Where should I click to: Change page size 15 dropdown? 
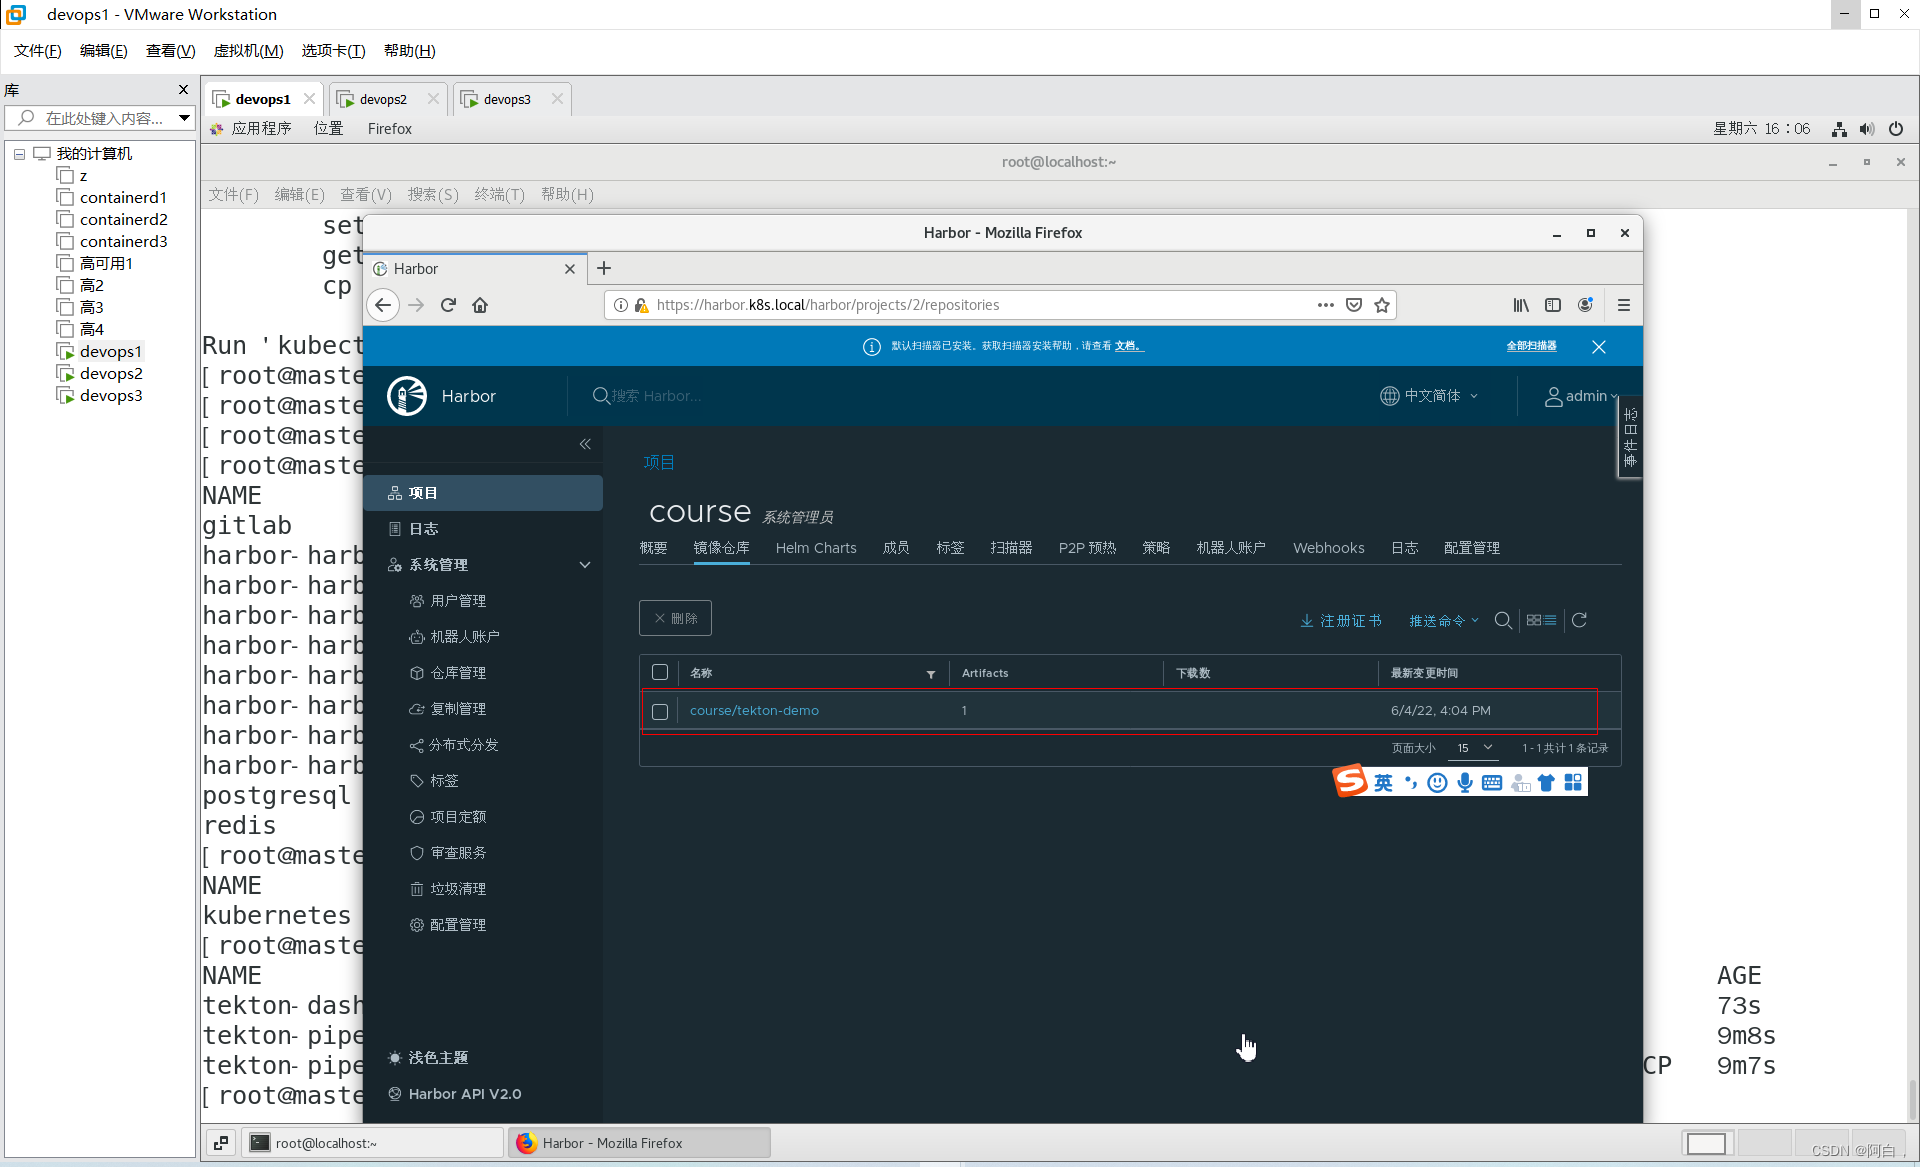[x=1475, y=747]
